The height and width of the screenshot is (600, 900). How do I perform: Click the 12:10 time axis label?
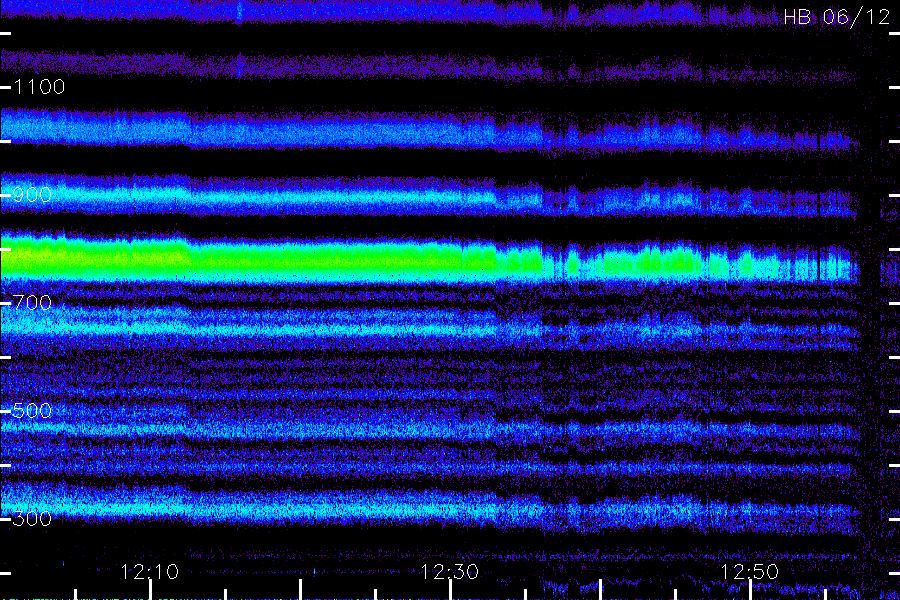coord(150,572)
